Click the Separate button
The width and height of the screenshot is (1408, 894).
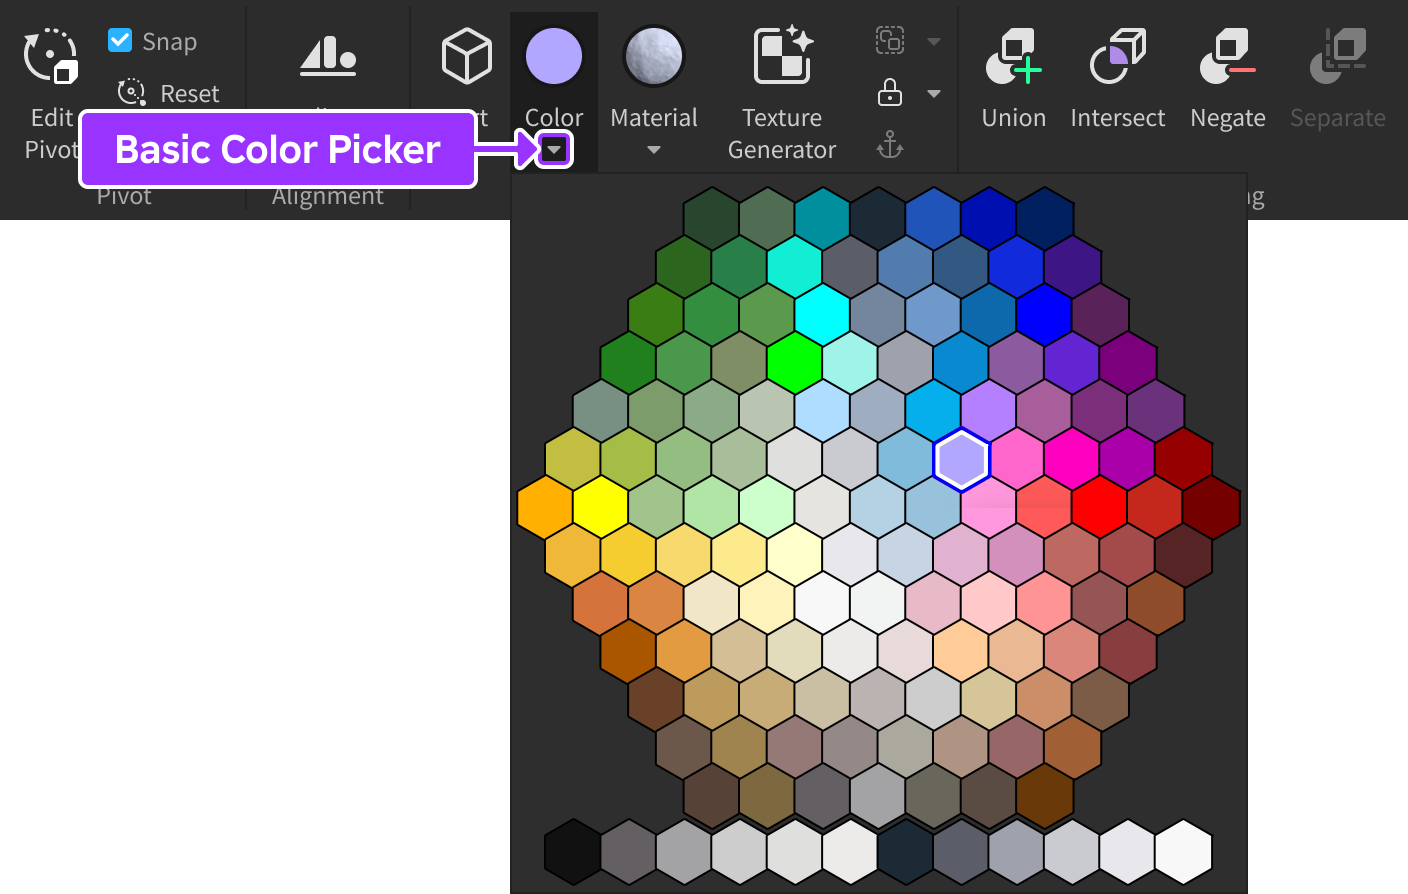(x=1338, y=56)
